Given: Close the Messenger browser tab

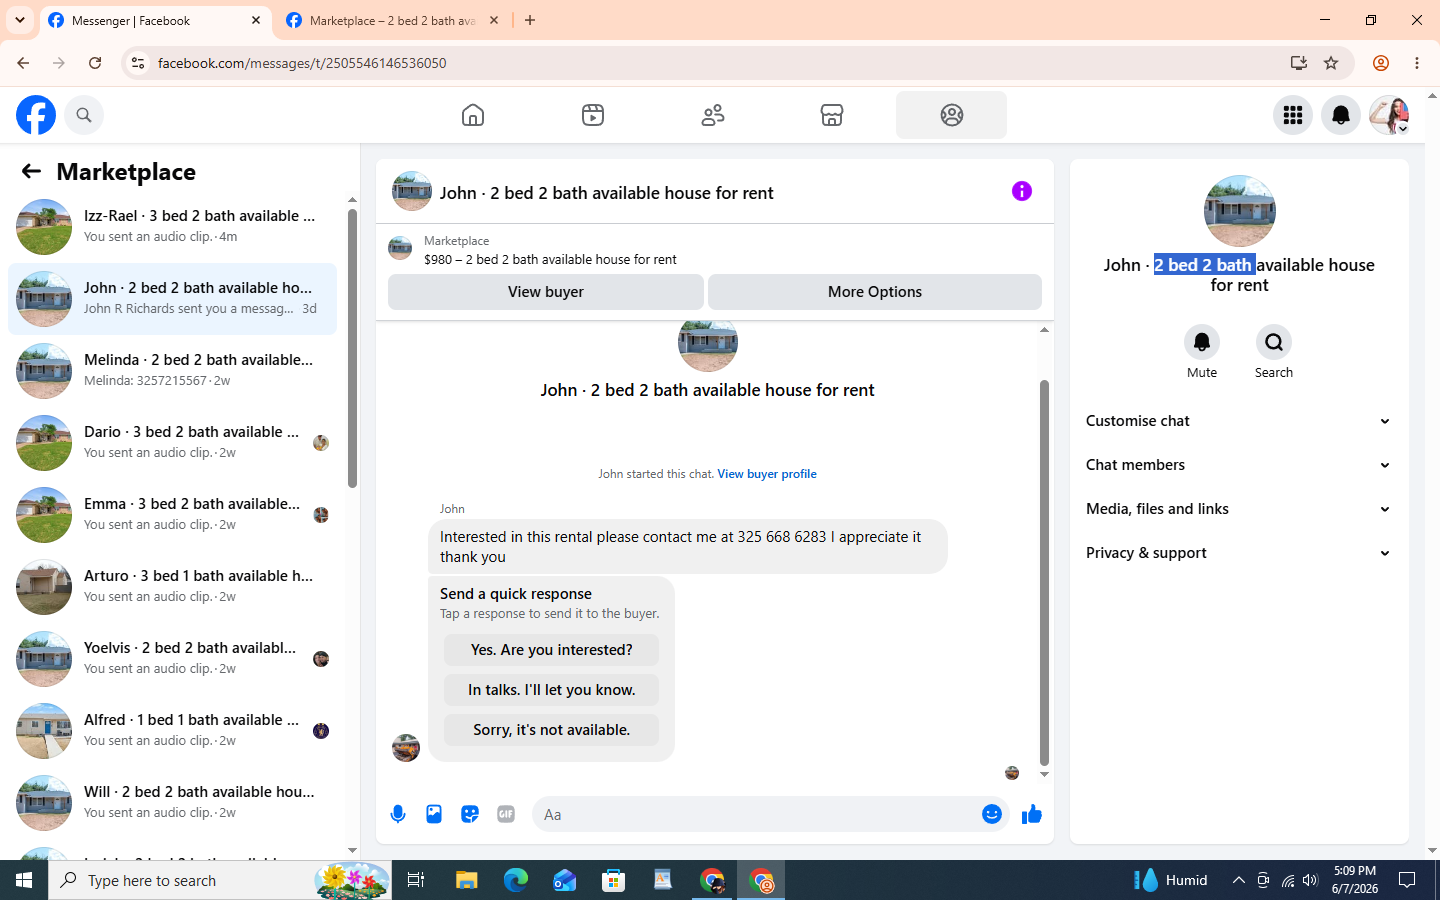Looking at the screenshot, I should (256, 20).
